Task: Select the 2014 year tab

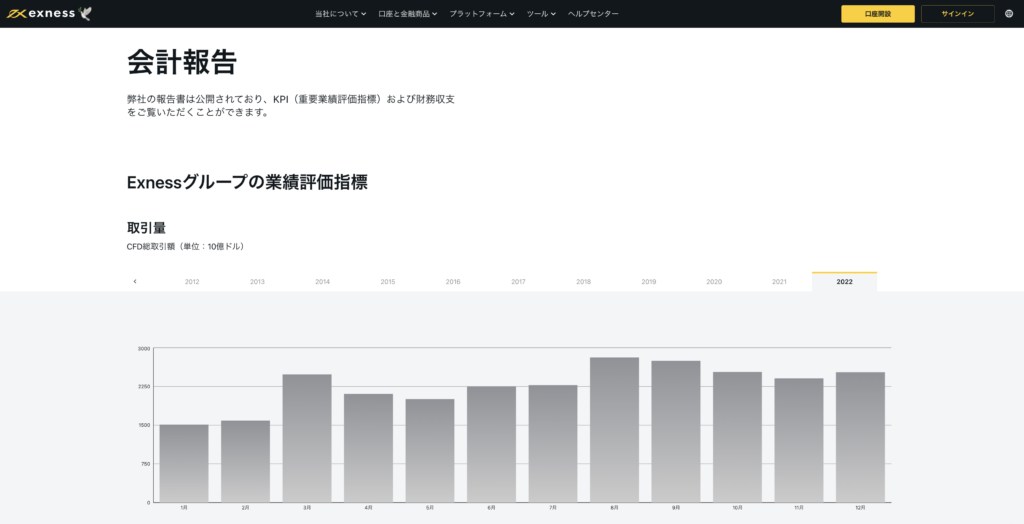Action: [x=323, y=282]
